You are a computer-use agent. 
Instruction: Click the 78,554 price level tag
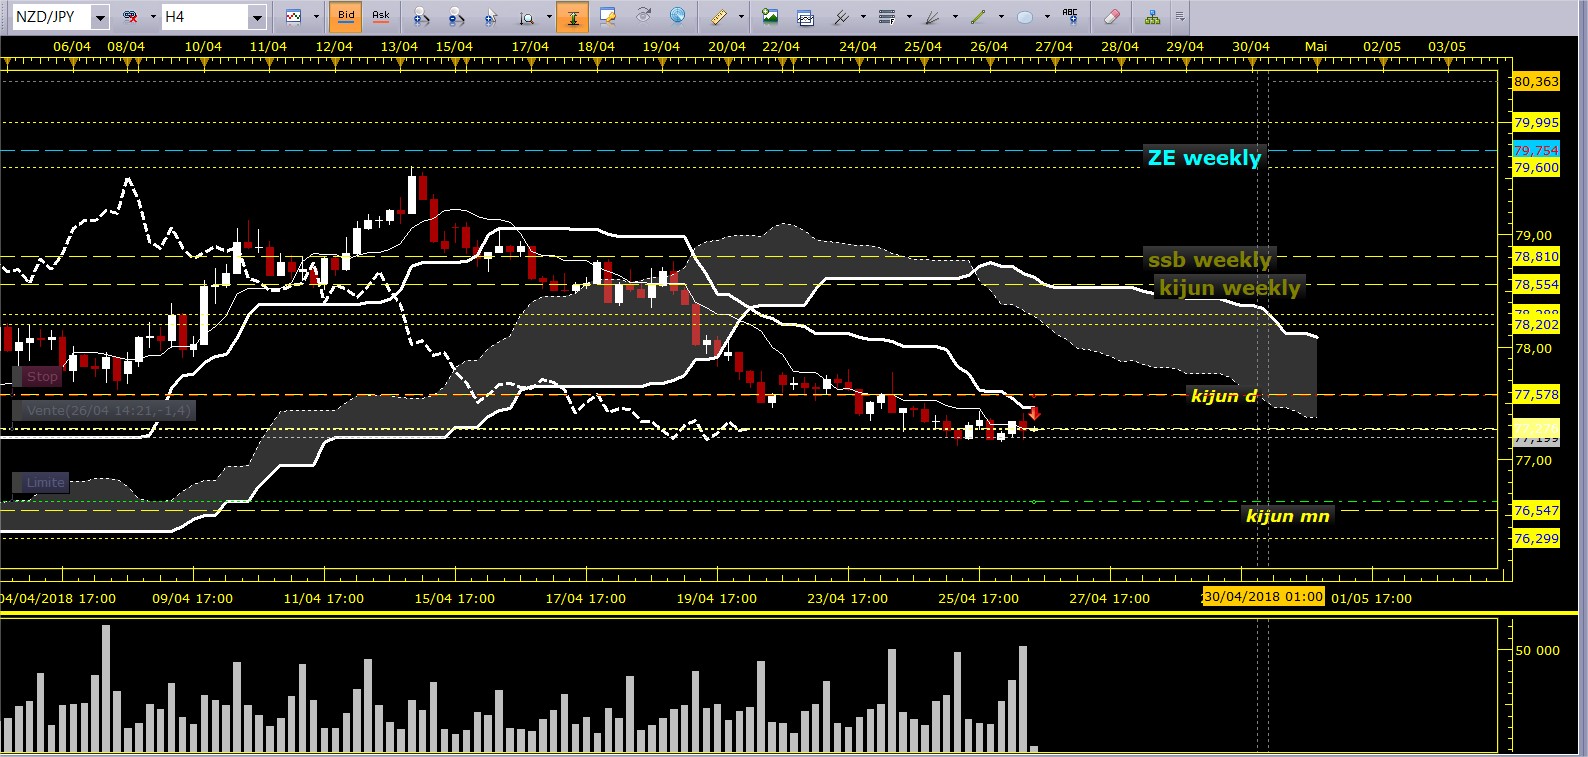tap(1536, 285)
